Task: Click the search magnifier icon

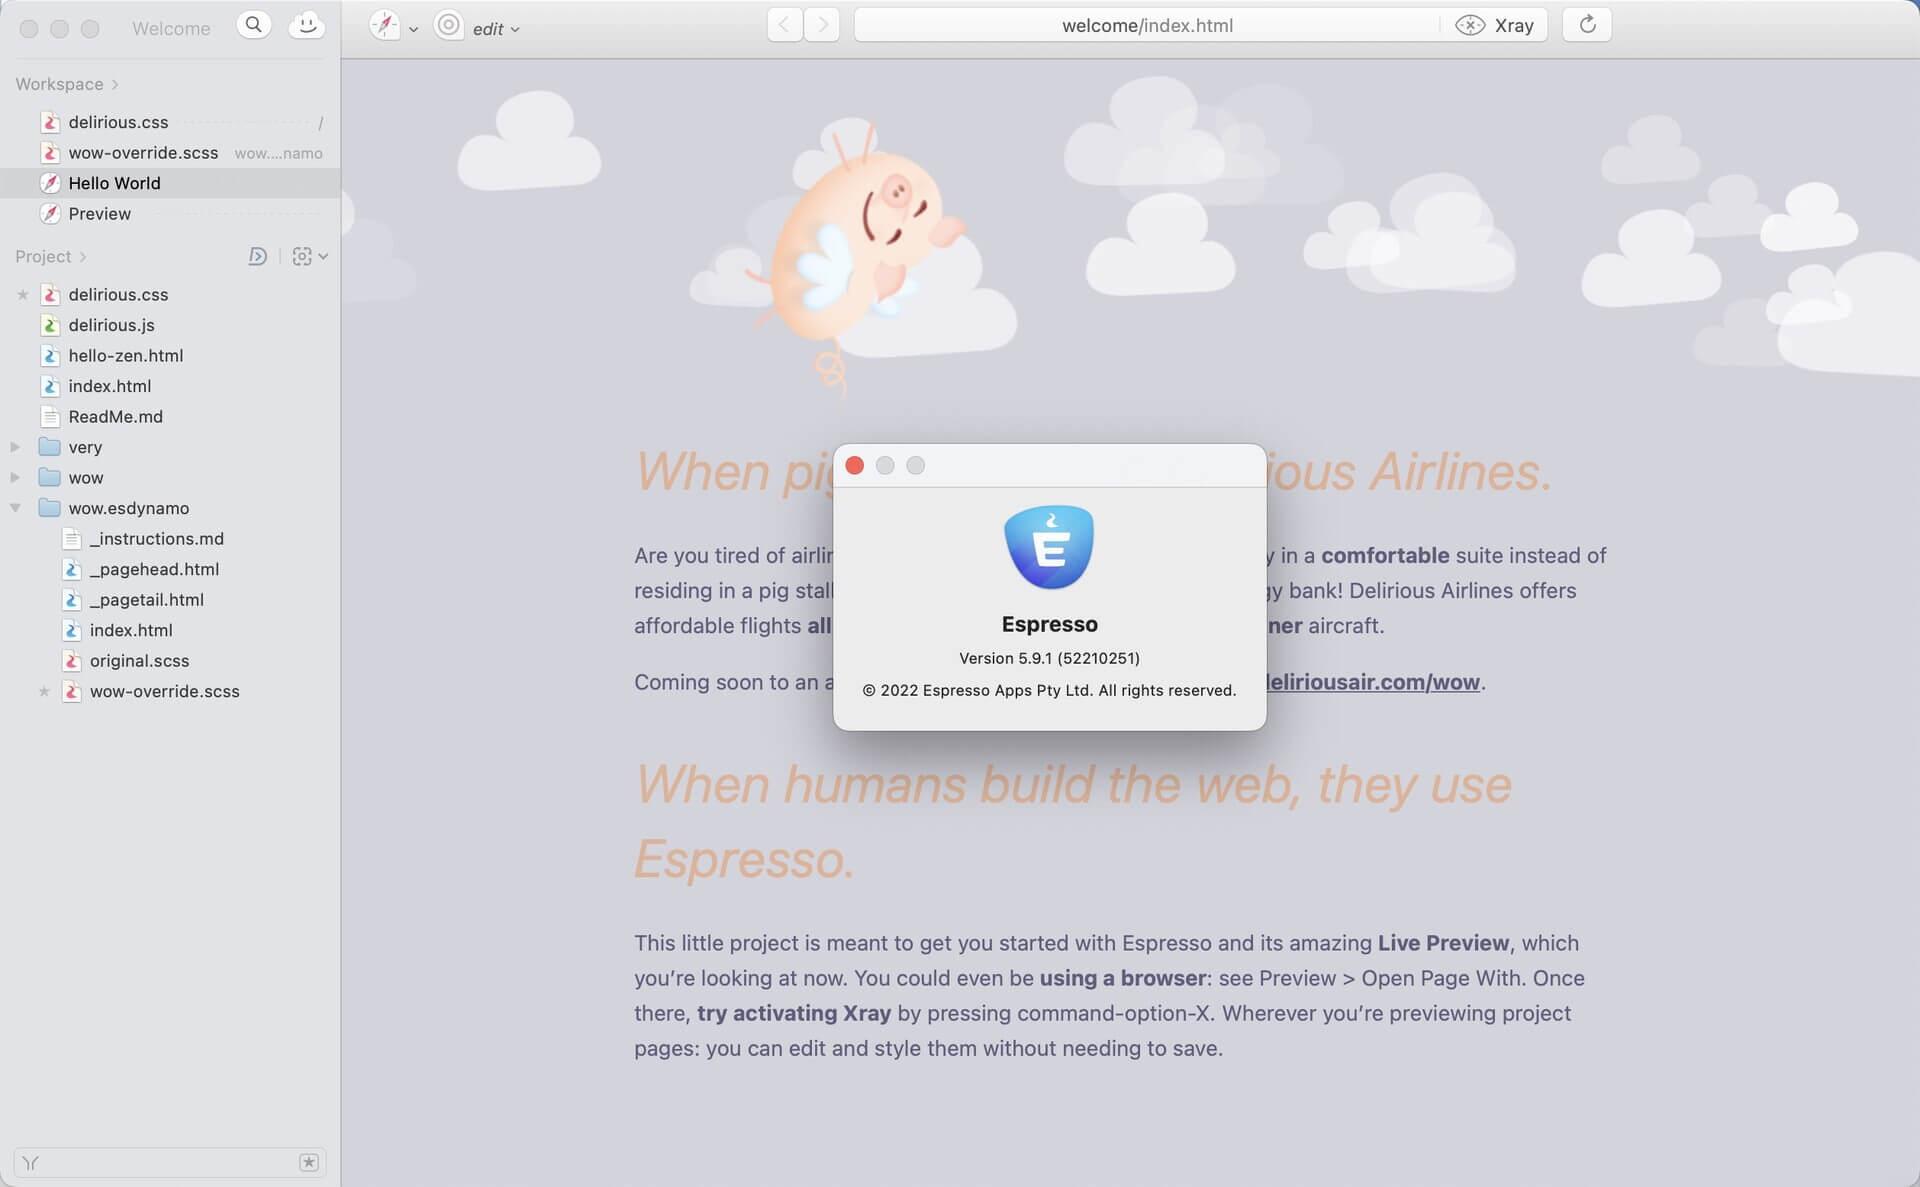Action: (254, 25)
